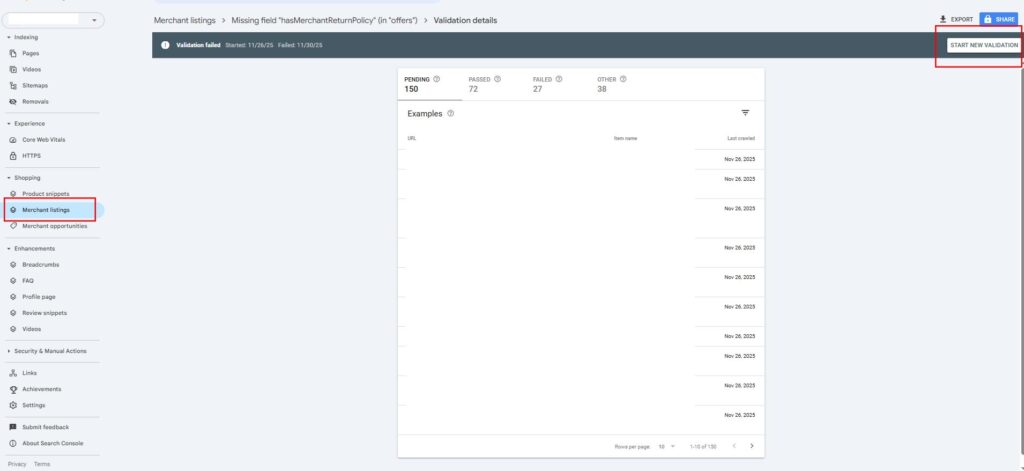The height and width of the screenshot is (471, 1024).
Task: Open the Videos indexing report
Action: [x=31, y=69]
